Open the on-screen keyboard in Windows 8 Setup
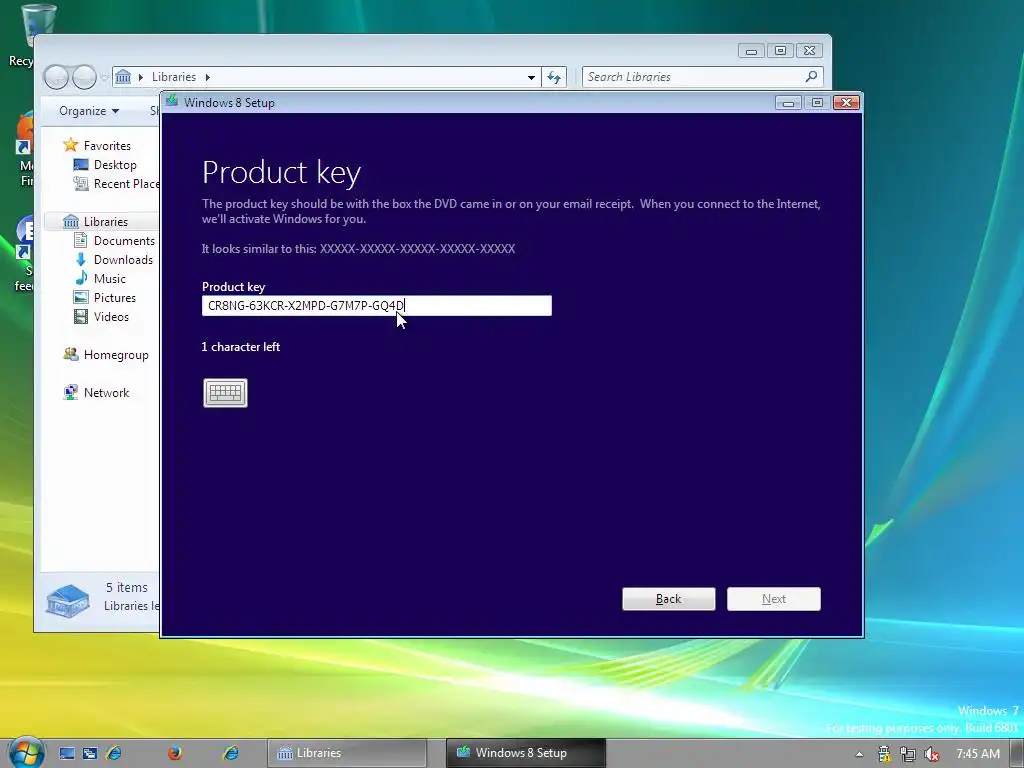The image size is (1024, 768). 225,392
